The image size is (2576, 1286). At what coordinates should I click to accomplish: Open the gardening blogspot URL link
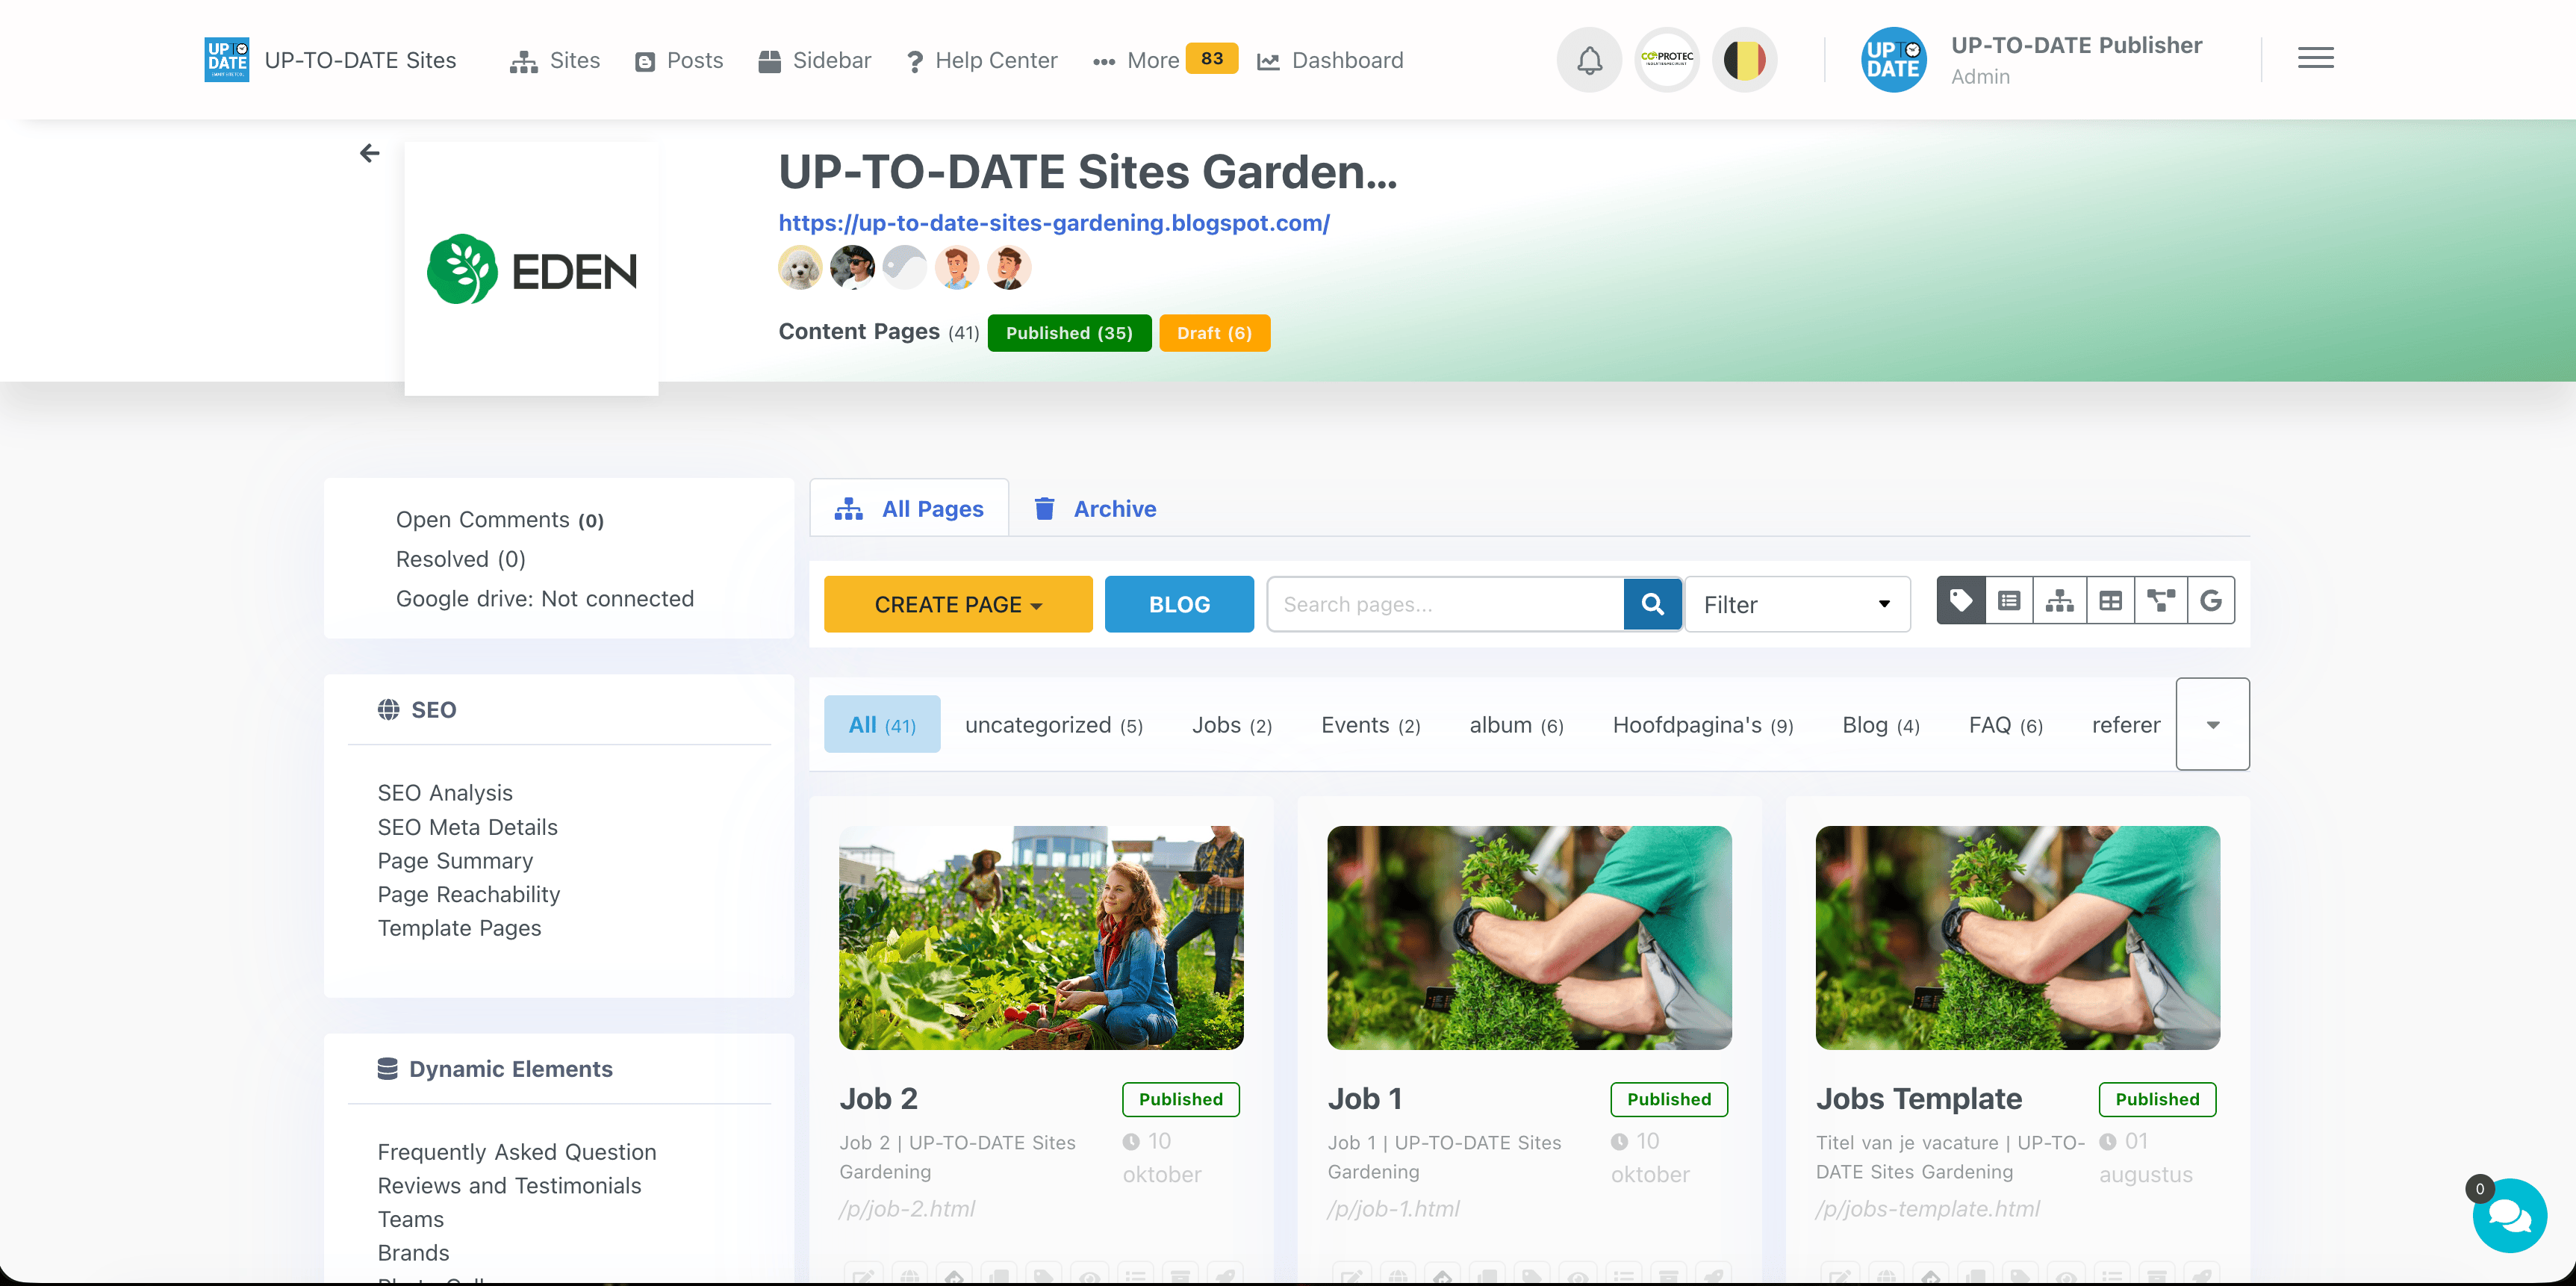tap(1054, 223)
